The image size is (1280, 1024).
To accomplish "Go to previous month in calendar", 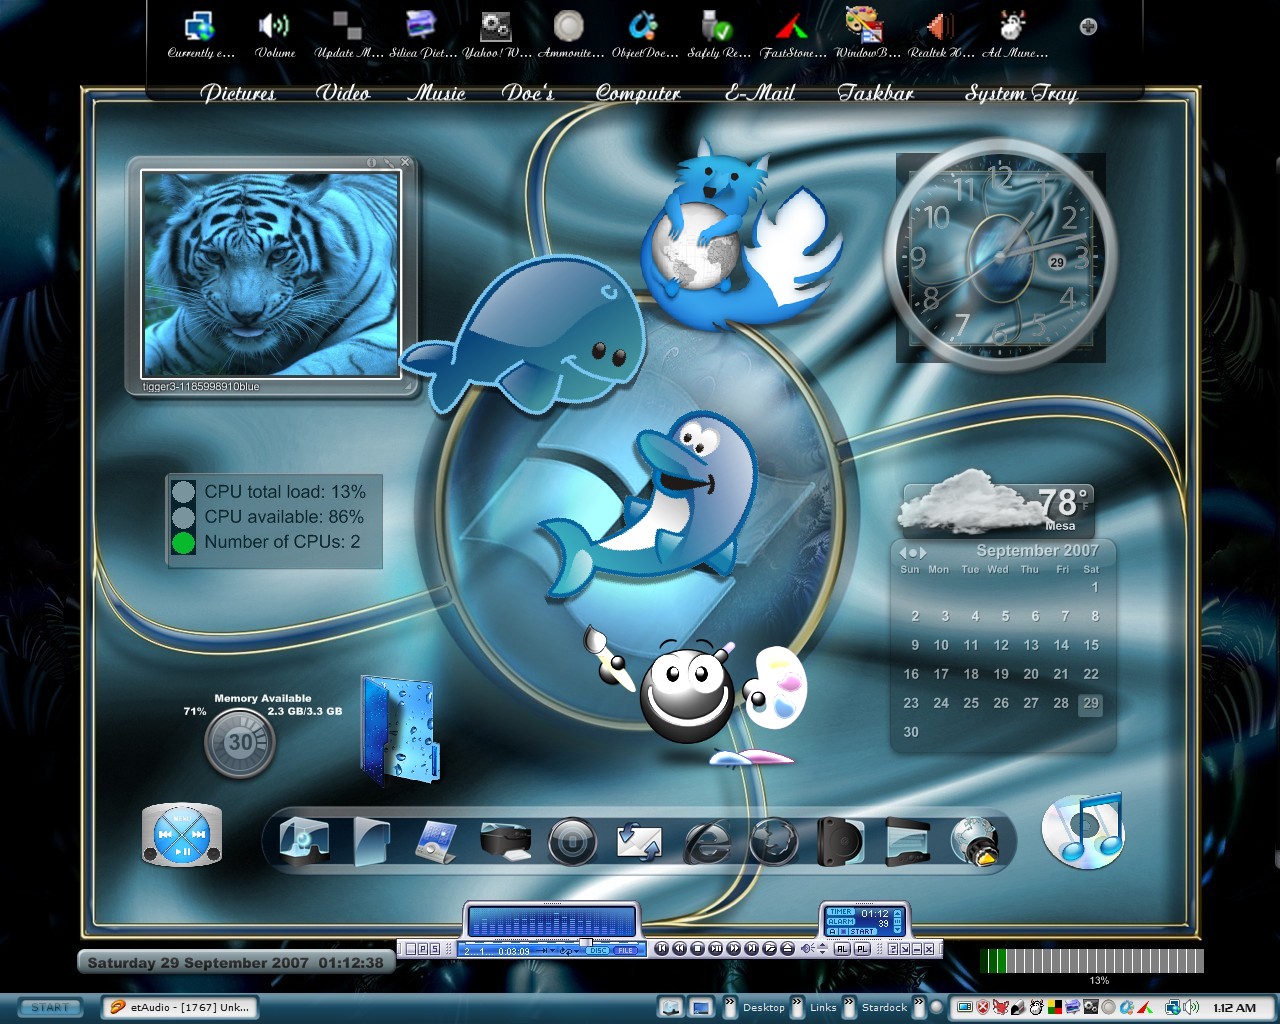I will click(903, 552).
